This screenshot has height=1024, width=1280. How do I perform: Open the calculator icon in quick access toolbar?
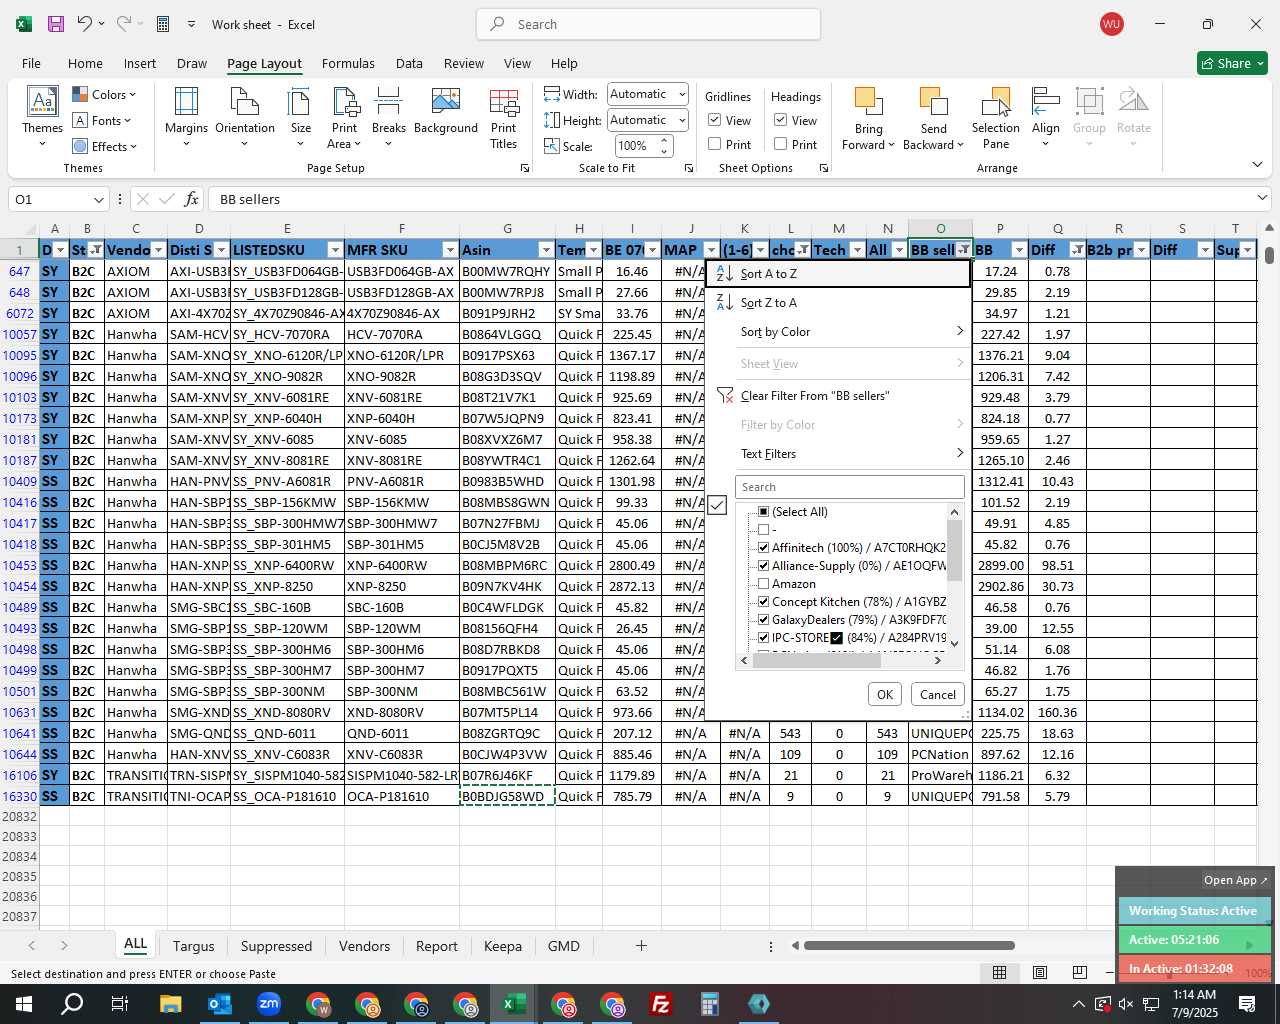coord(164,24)
